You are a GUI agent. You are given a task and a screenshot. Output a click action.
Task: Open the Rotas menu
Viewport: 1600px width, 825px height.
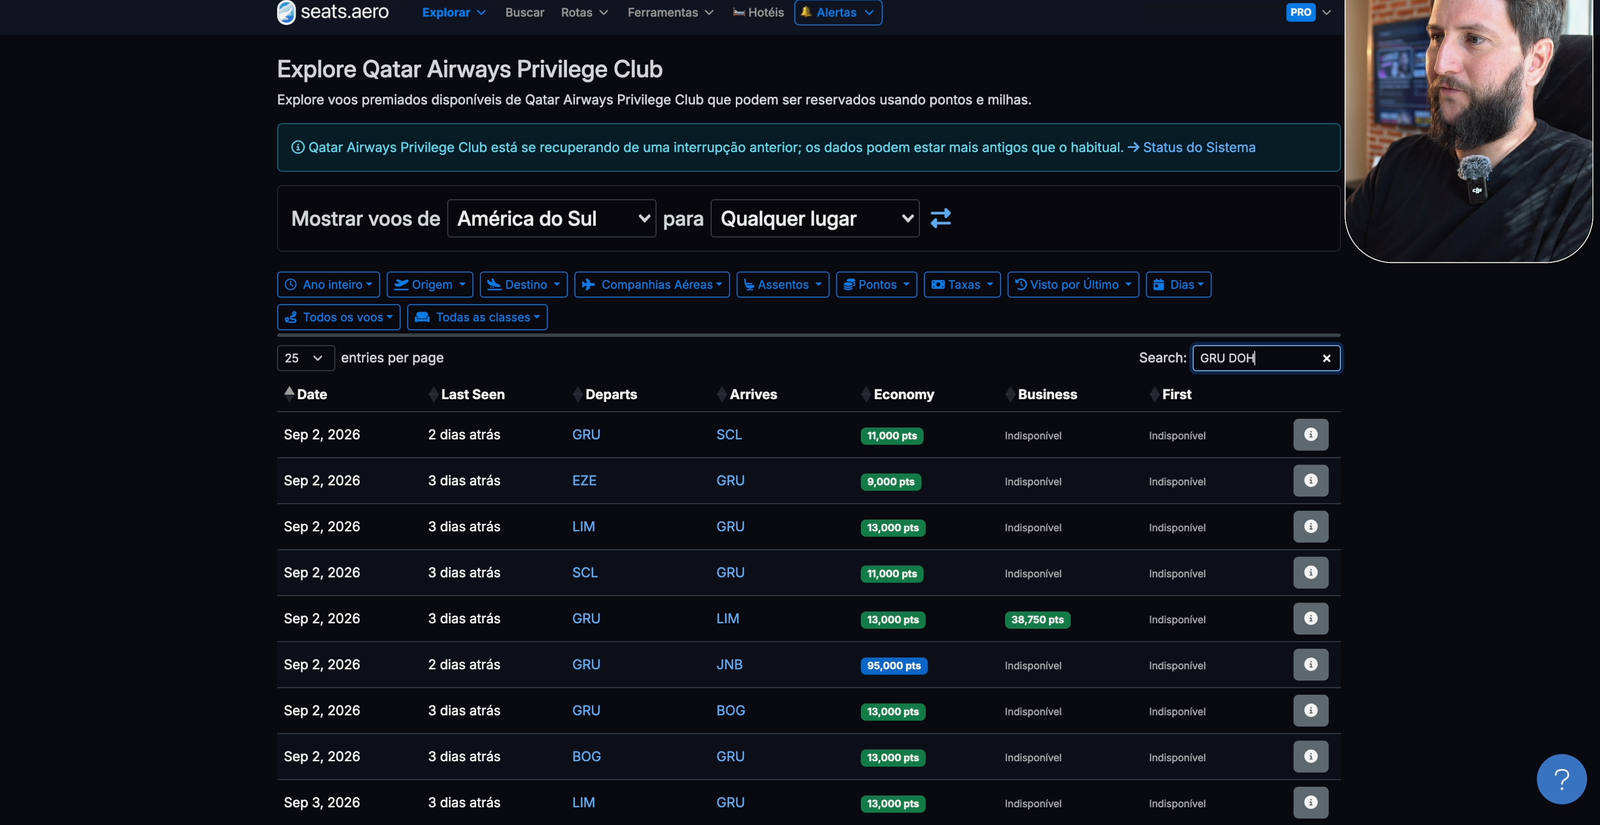pos(584,12)
